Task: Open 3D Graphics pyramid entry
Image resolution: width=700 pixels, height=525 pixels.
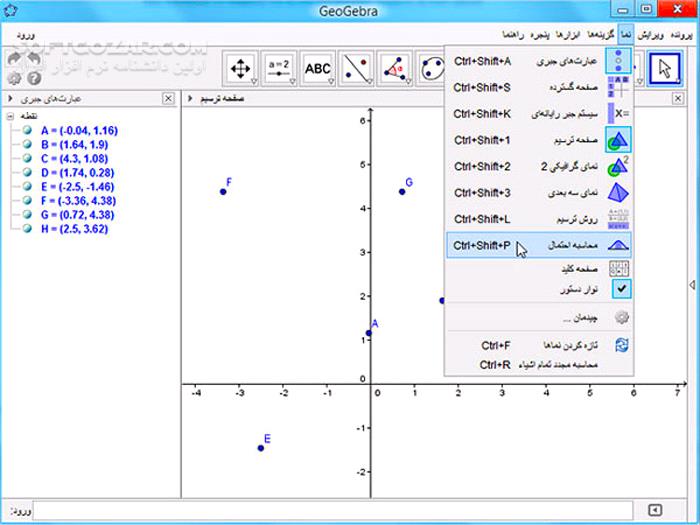Action: coord(539,193)
